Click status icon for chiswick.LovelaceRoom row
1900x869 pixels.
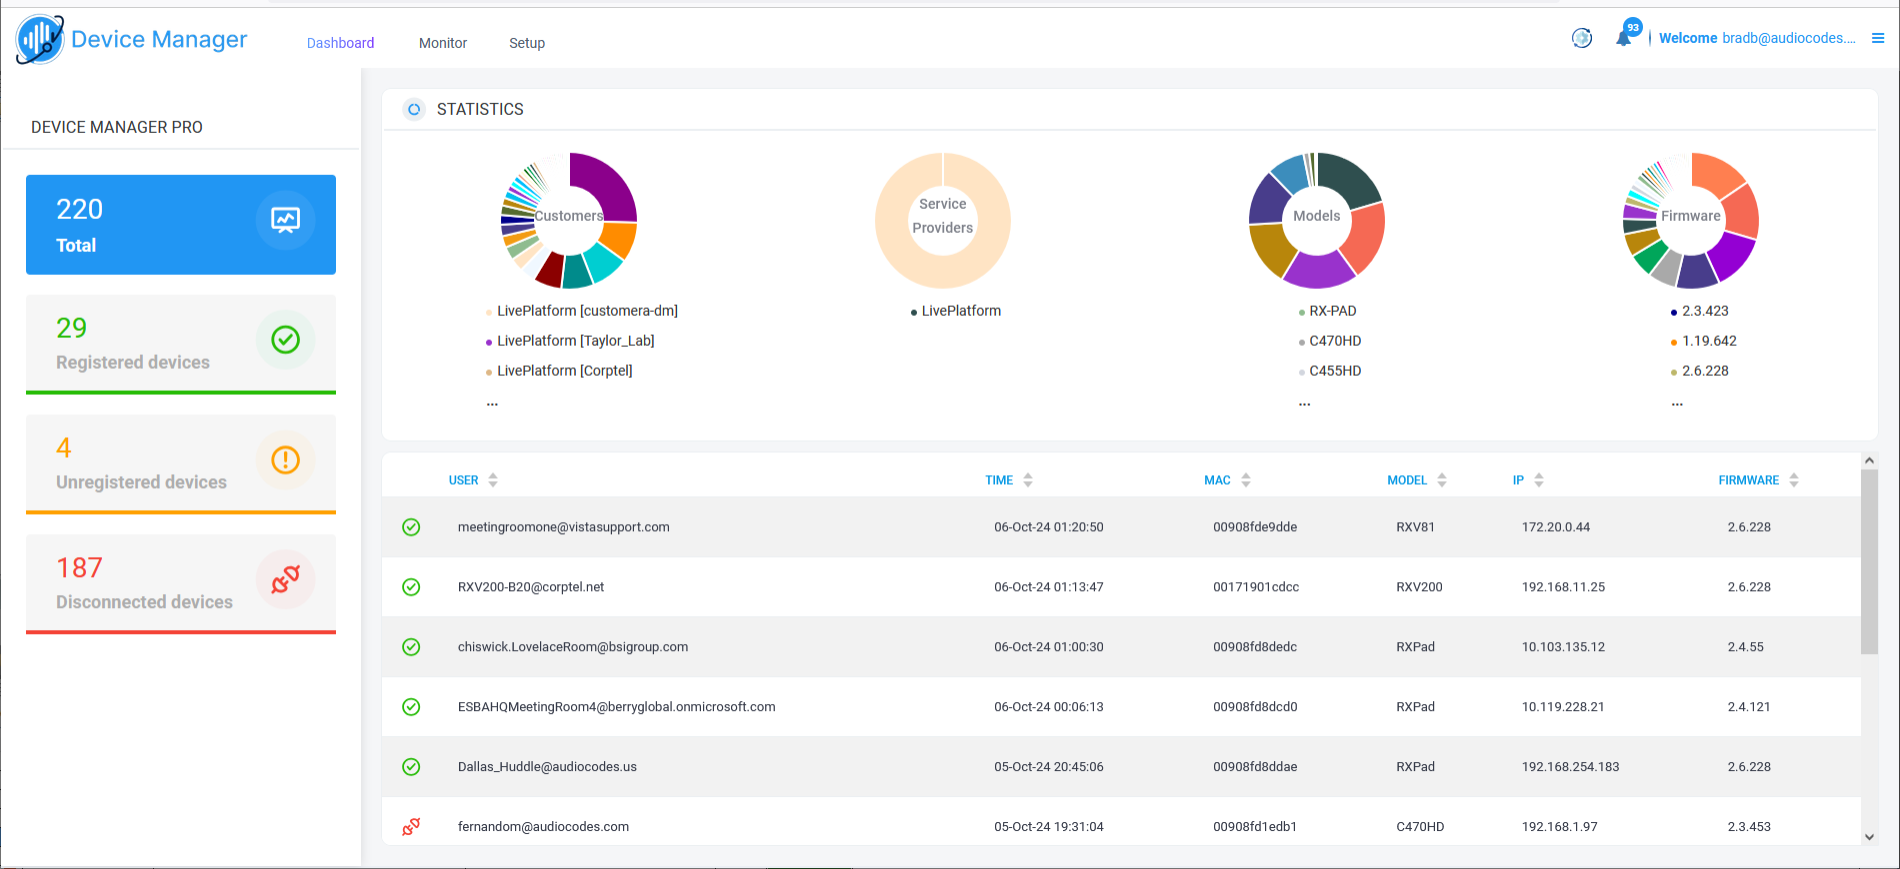(x=411, y=647)
